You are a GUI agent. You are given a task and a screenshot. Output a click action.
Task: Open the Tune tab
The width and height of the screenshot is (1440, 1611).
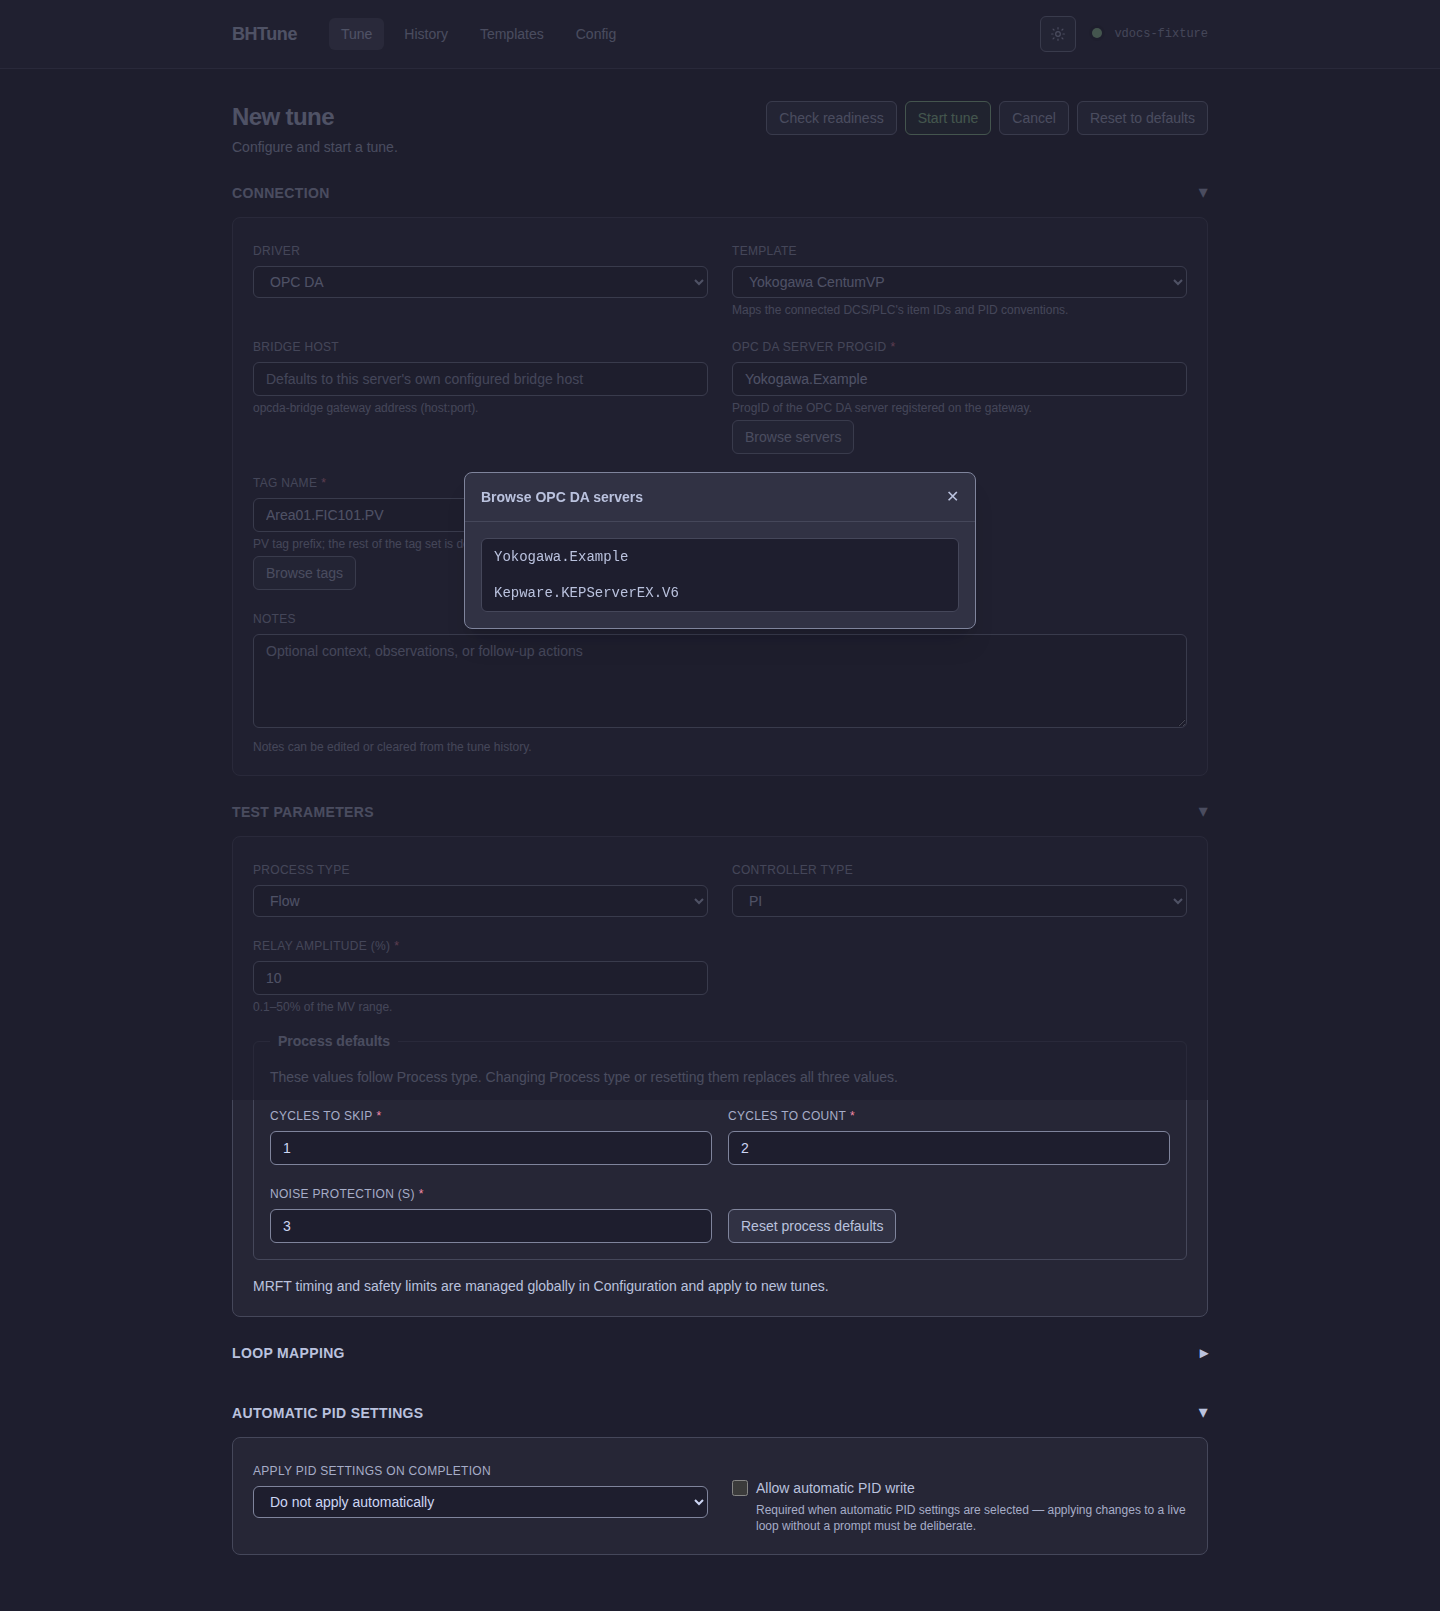point(356,34)
